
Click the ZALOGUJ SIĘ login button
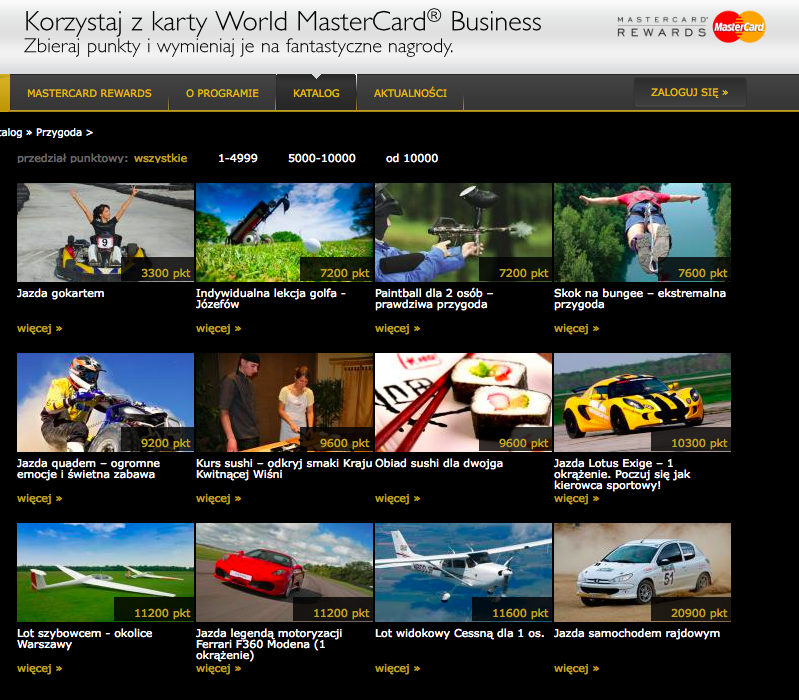pyautogui.click(x=689, y=92)
